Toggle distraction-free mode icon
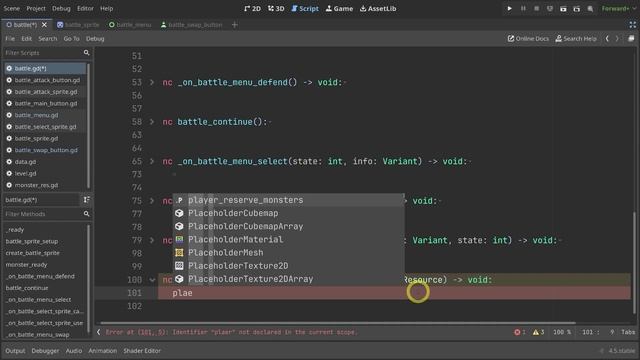 633,25
